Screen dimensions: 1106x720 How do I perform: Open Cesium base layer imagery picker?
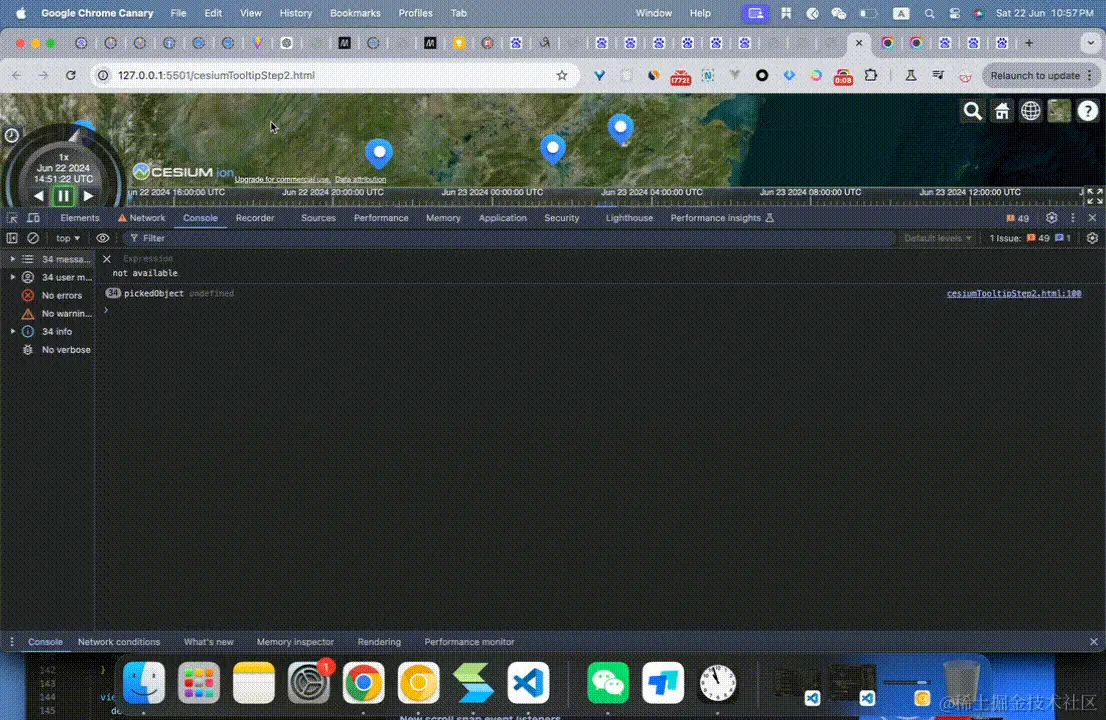click(x=1059, y=111)
